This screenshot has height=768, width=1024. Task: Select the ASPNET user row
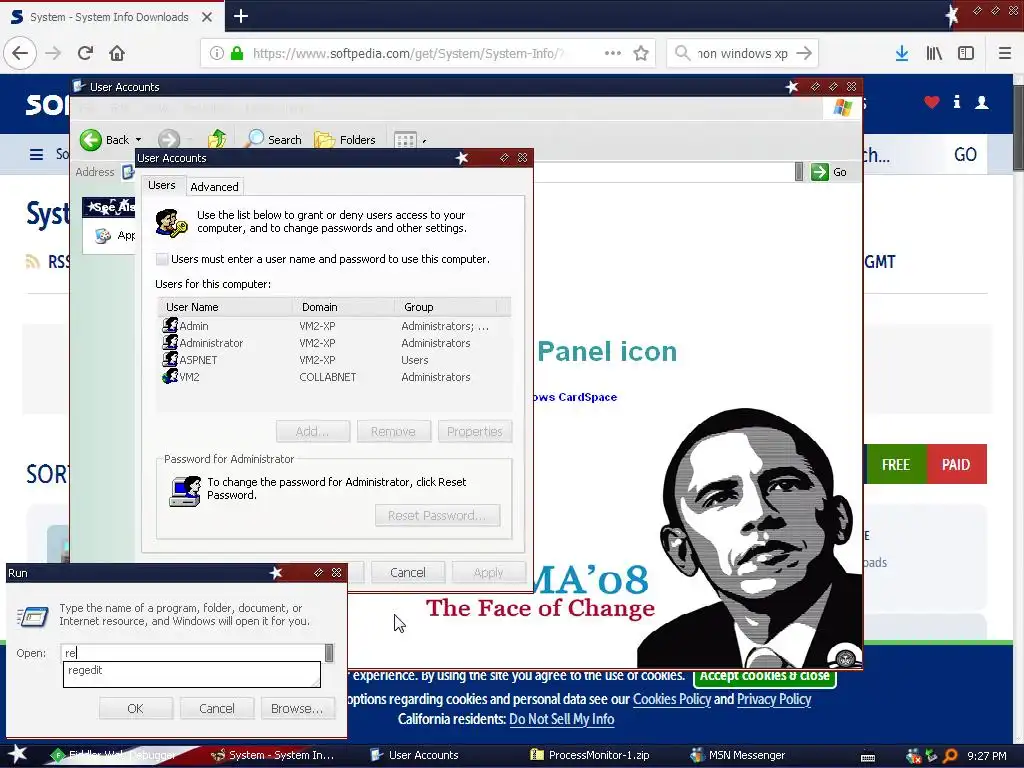coord(334,360)
